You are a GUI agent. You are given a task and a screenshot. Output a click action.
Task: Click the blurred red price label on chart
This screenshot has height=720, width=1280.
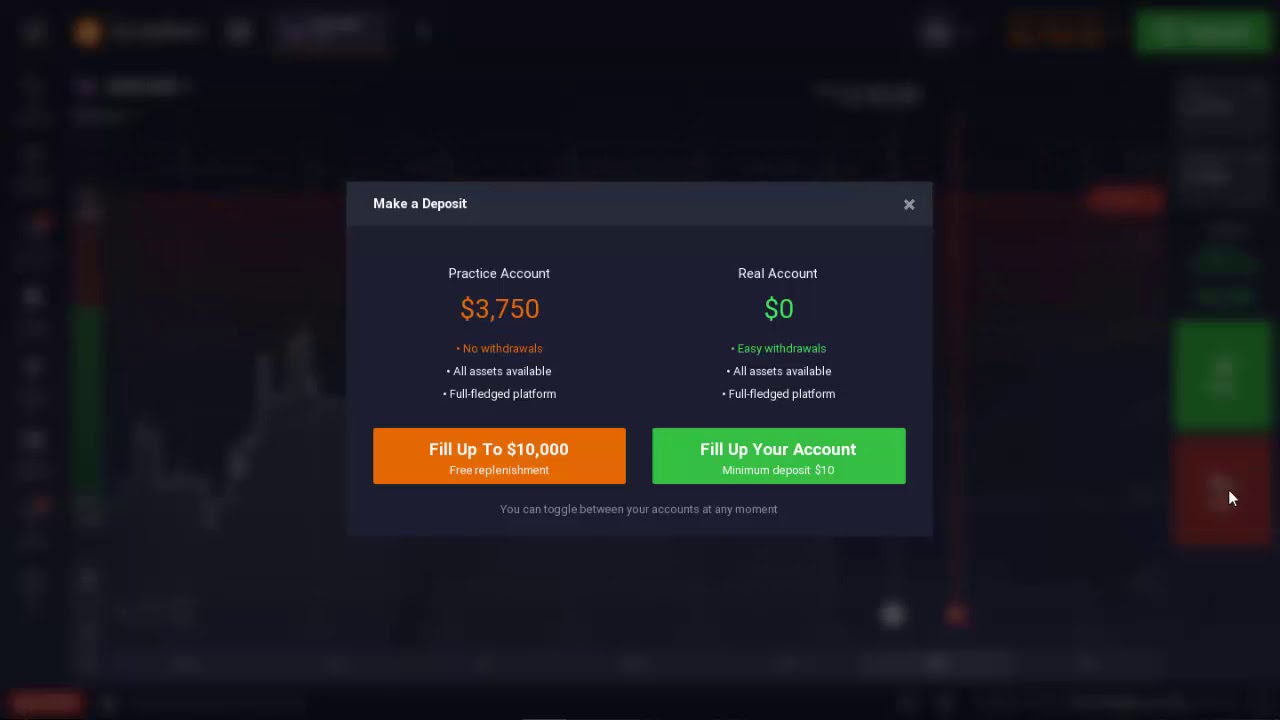[x=1126, y=200]
